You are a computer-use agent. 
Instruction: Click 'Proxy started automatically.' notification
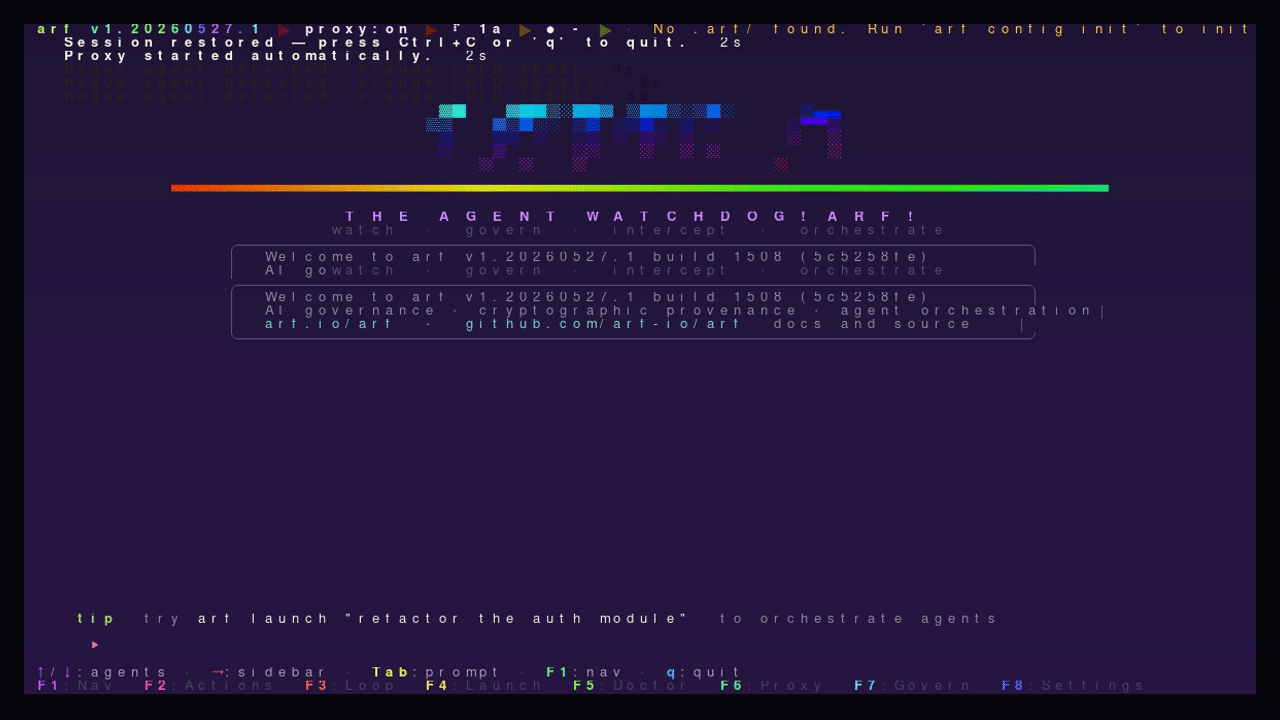point(249,56)
